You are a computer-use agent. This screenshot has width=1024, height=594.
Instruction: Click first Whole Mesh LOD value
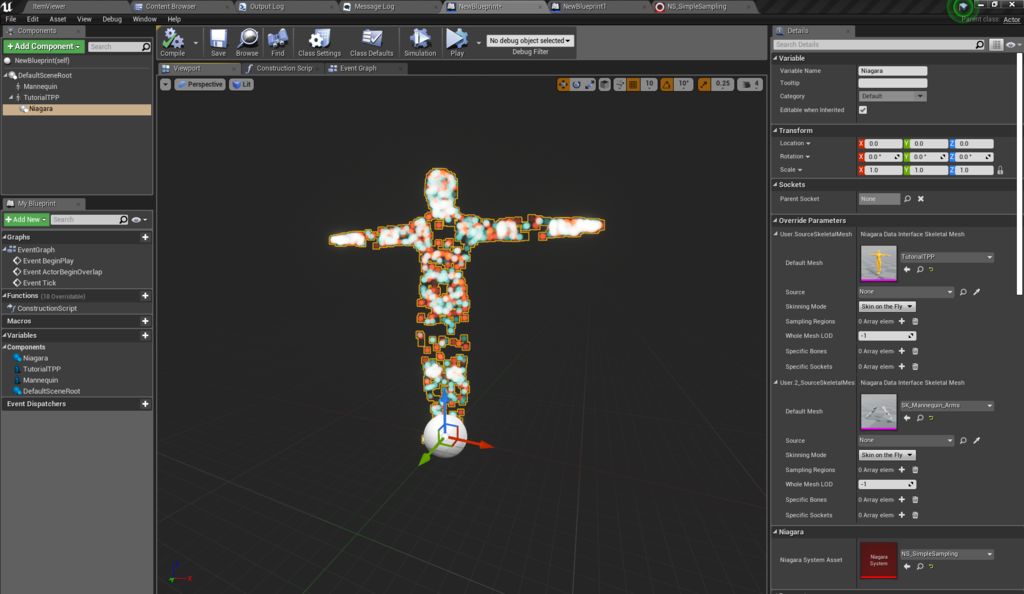click(x=887, y=336)
